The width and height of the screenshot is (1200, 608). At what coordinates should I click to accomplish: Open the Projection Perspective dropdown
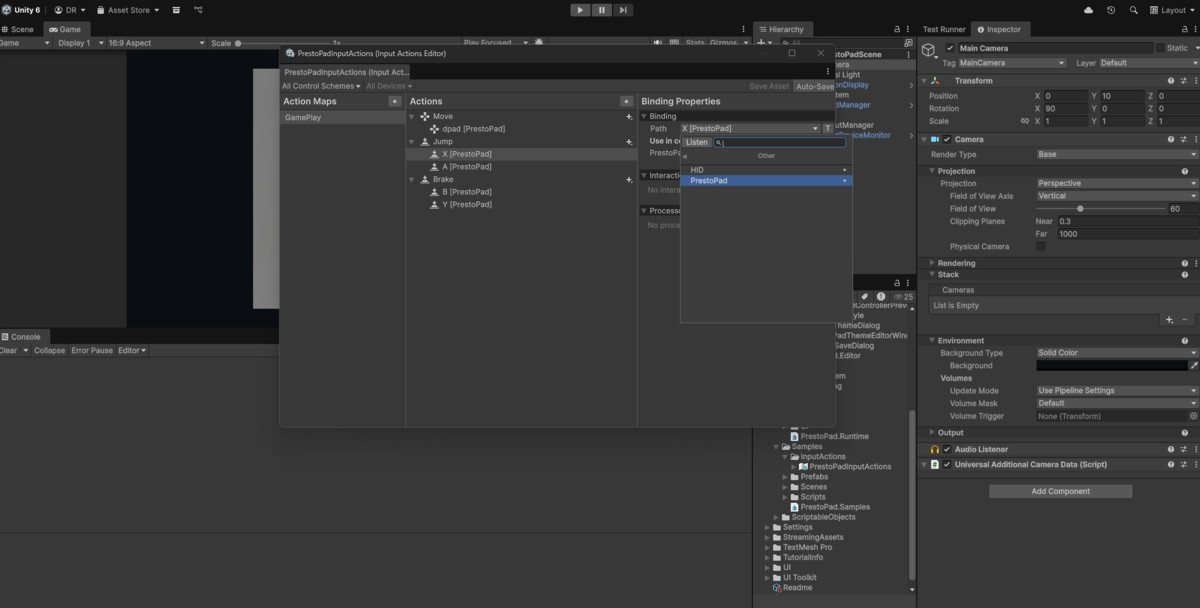coord(1116,183)
